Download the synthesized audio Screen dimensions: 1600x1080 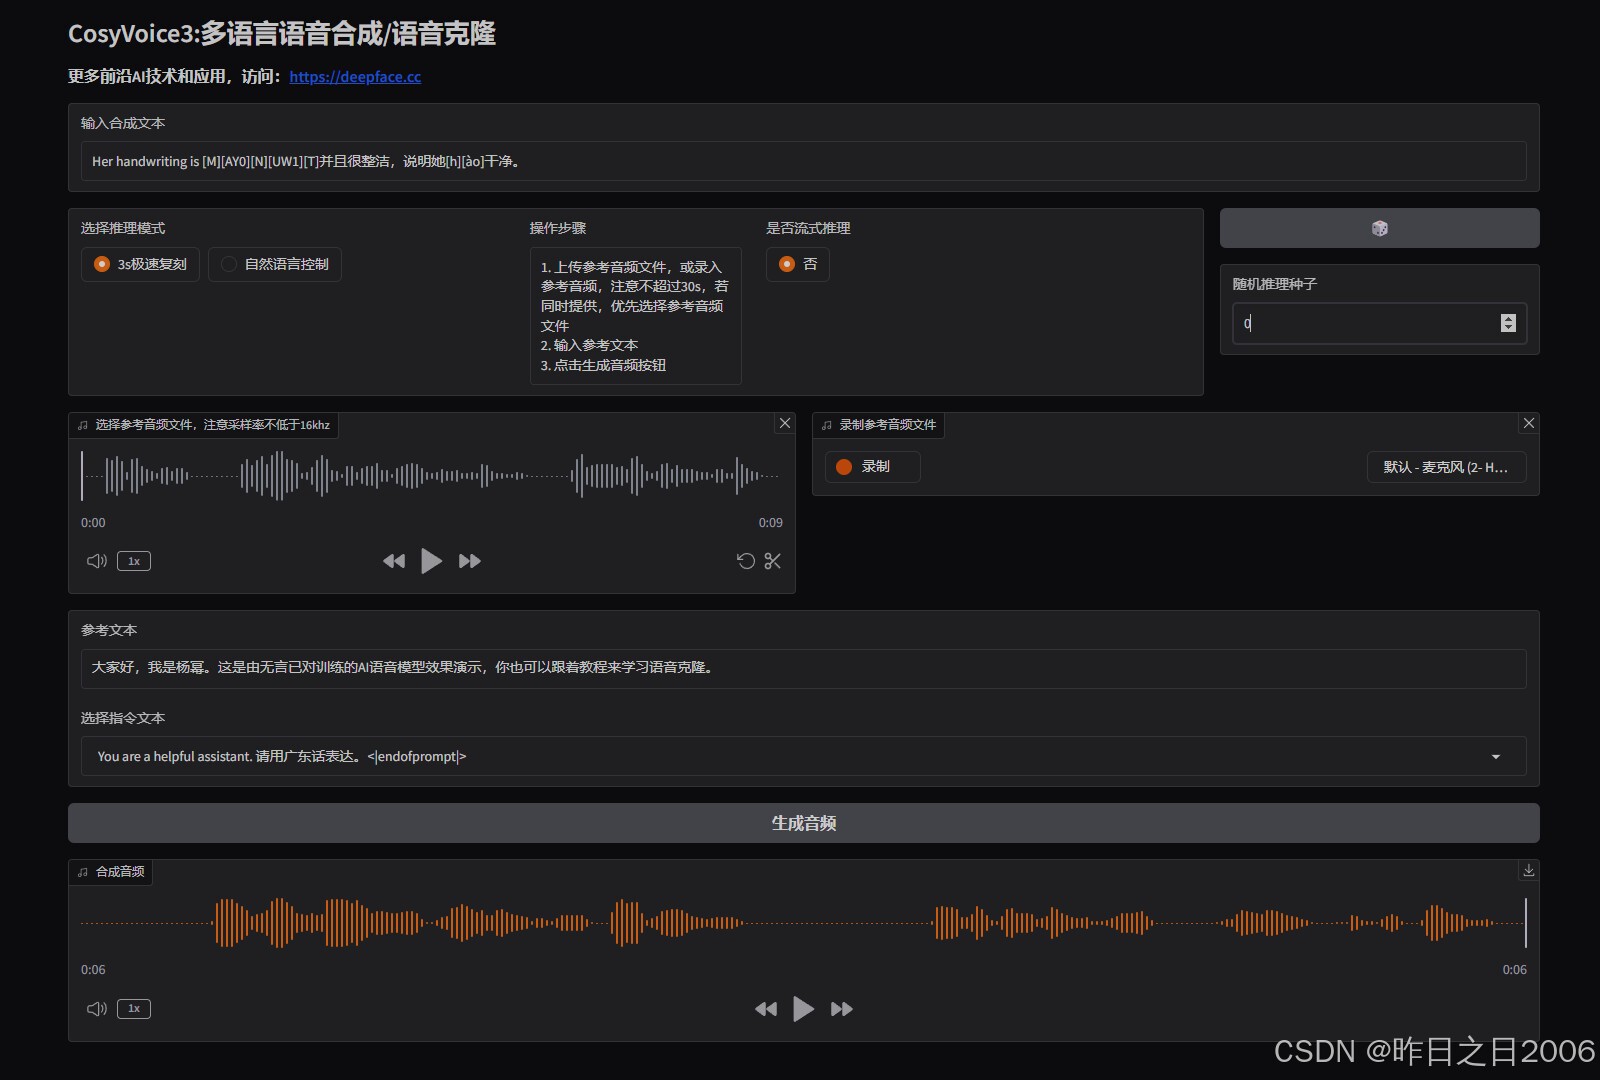point(1529,871)
